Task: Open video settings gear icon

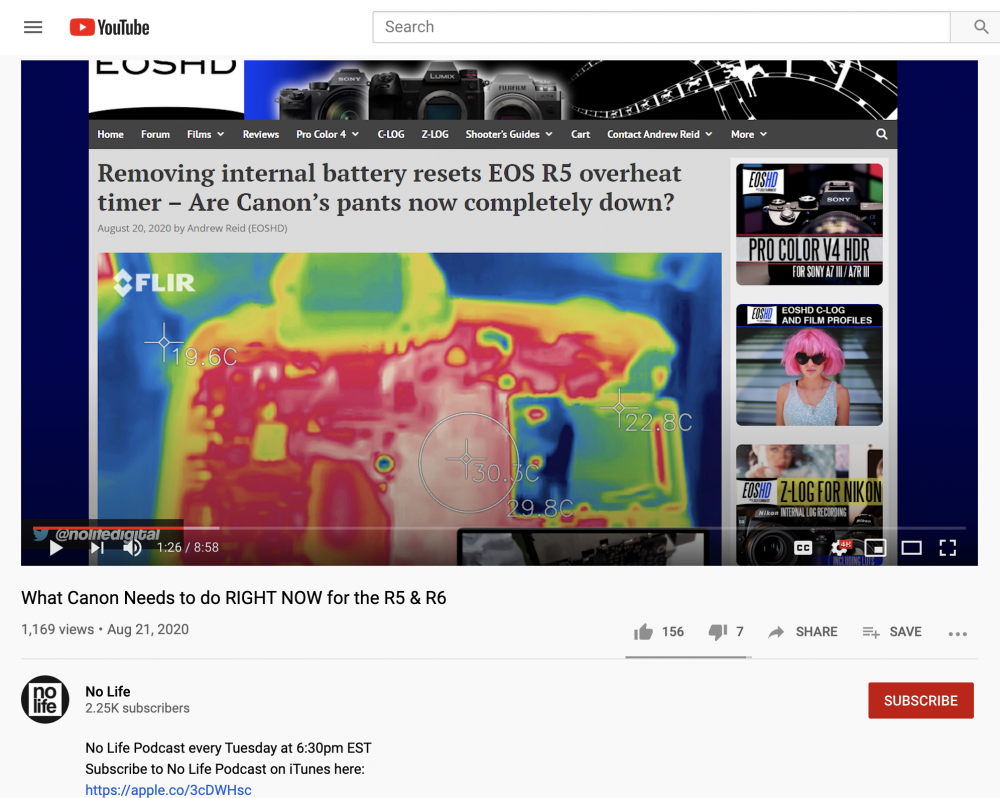Action: pos(840,547)
